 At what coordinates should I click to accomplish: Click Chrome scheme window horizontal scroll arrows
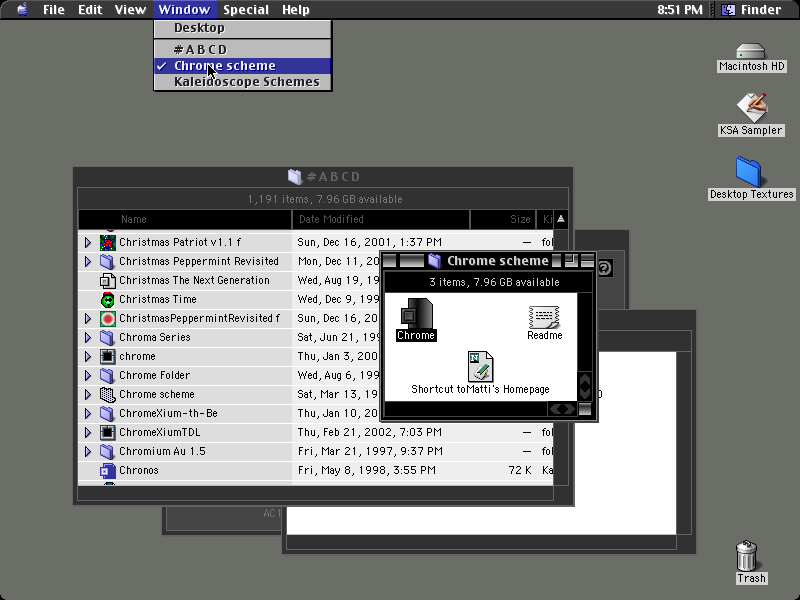562,409
